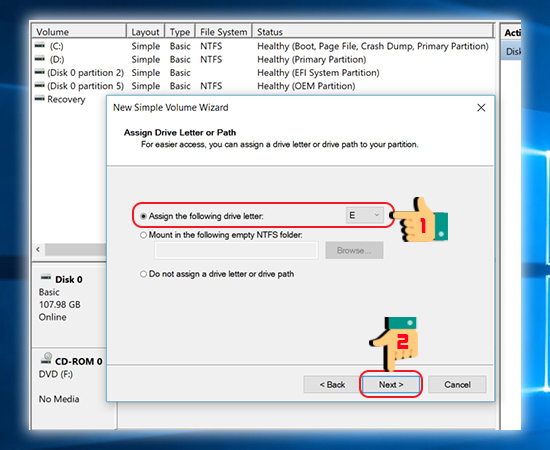Click the Next button

(391, 385)
